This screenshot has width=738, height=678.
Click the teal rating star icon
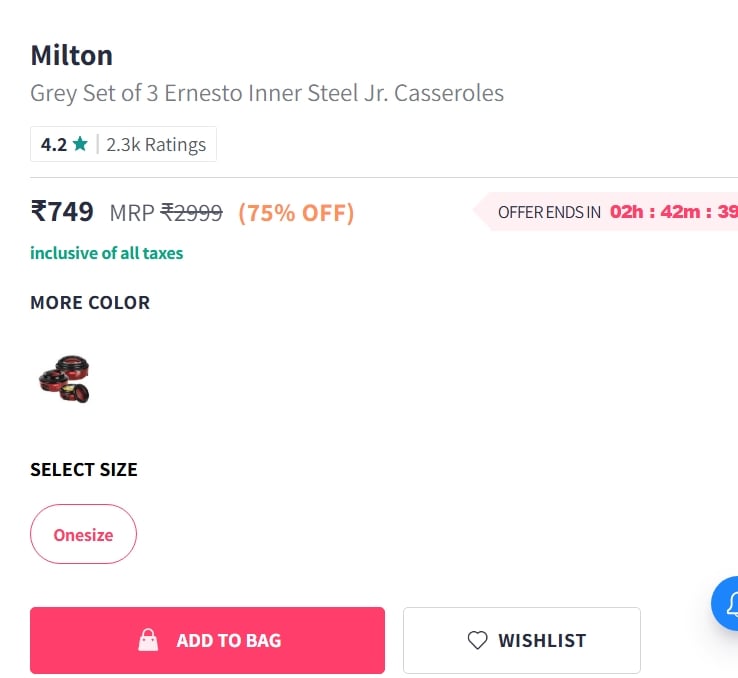click(80, 144)
